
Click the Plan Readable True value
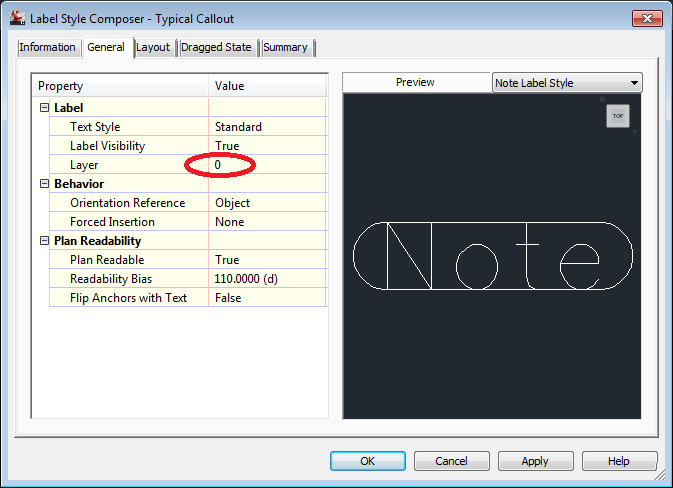click(x=266, y=260)
